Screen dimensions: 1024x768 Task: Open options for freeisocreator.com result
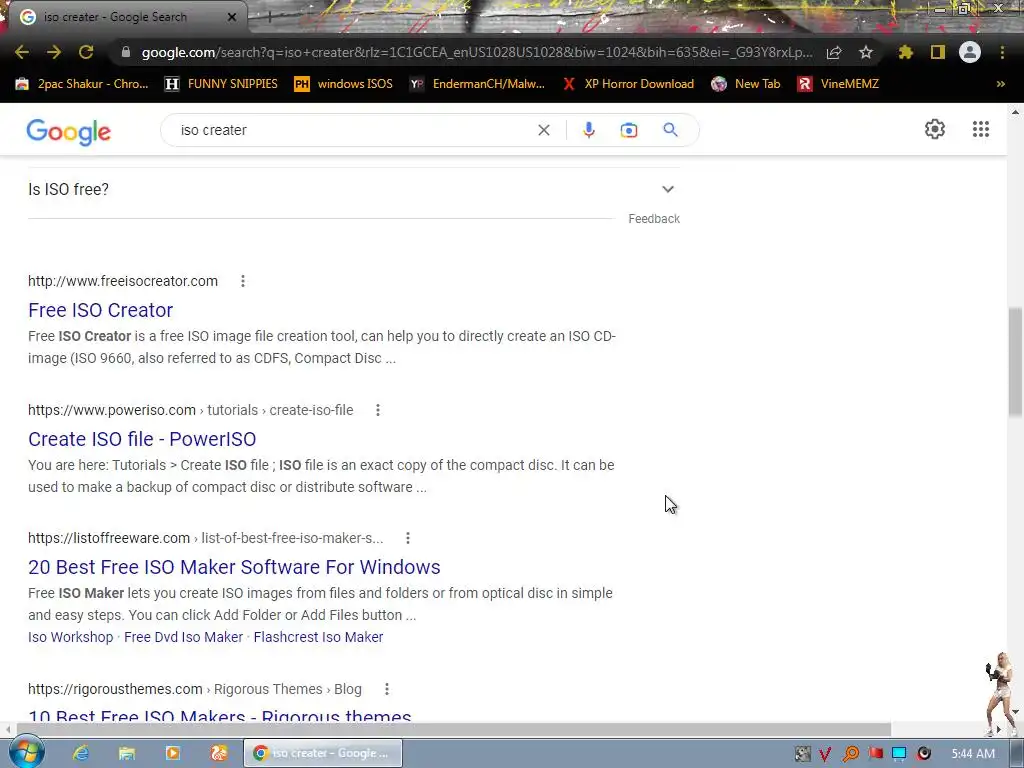click(x=243, y=281)
